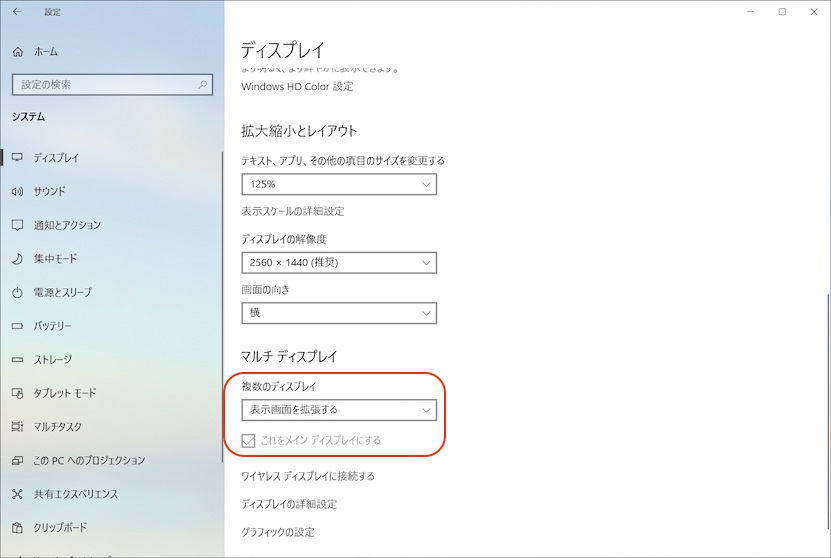
Task: Click ワイヤレス ディスプレイに接続する link
Action: [308, 476]
